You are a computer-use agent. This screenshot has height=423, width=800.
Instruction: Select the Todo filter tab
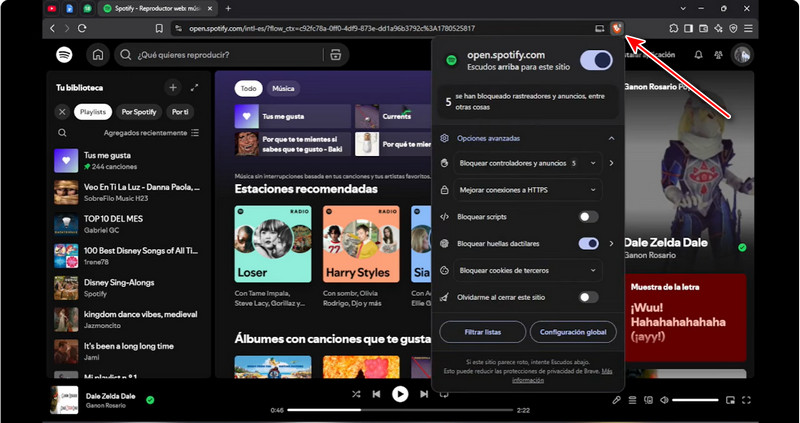(248, 88)
